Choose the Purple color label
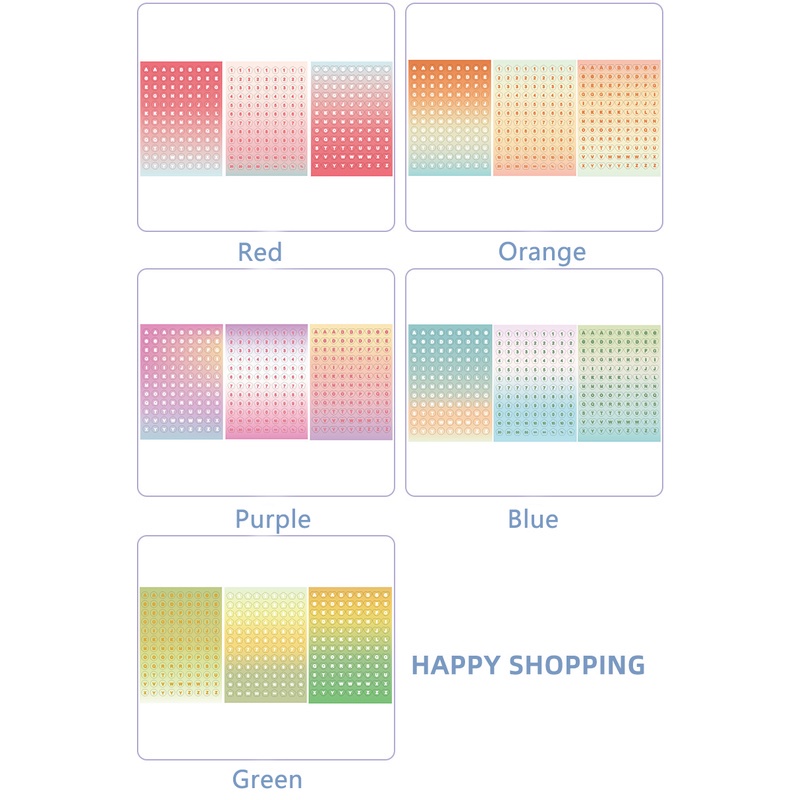The height and width of the screenshot is (800, 800). pos(273,520)
